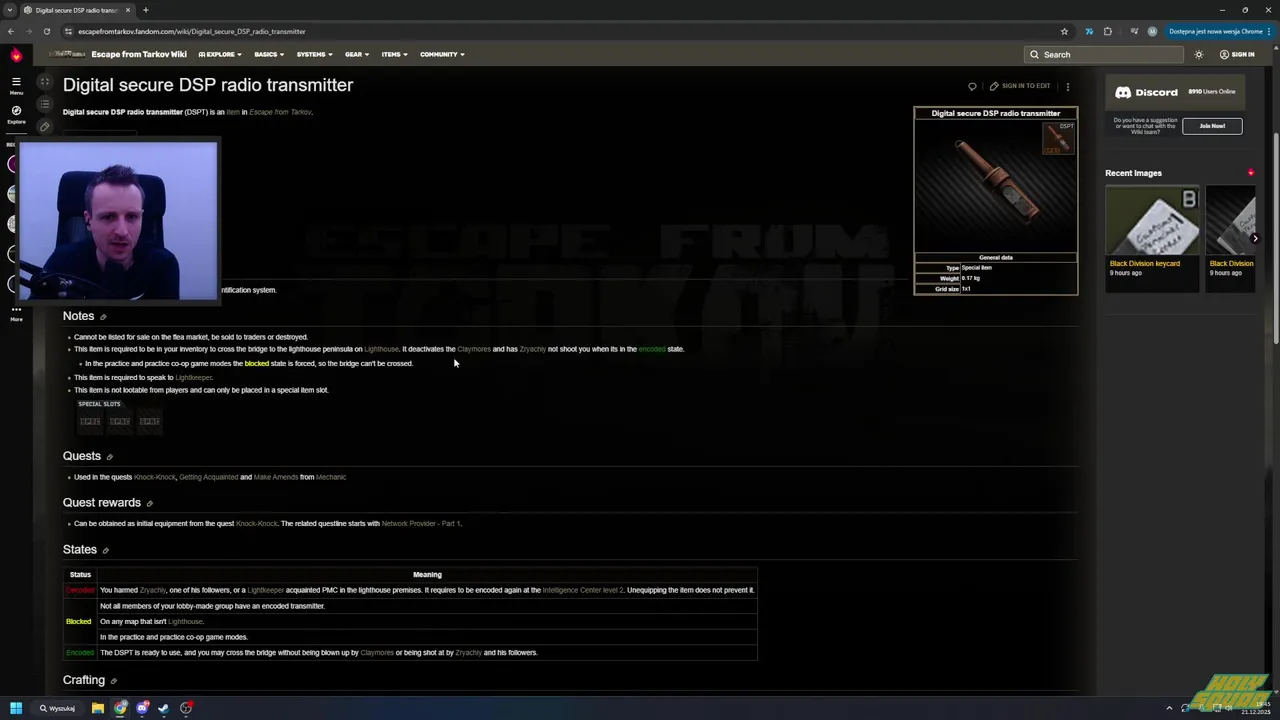The image size is (1280, 720).
Task: Show hidden system tray icons
Action: 1169,708
